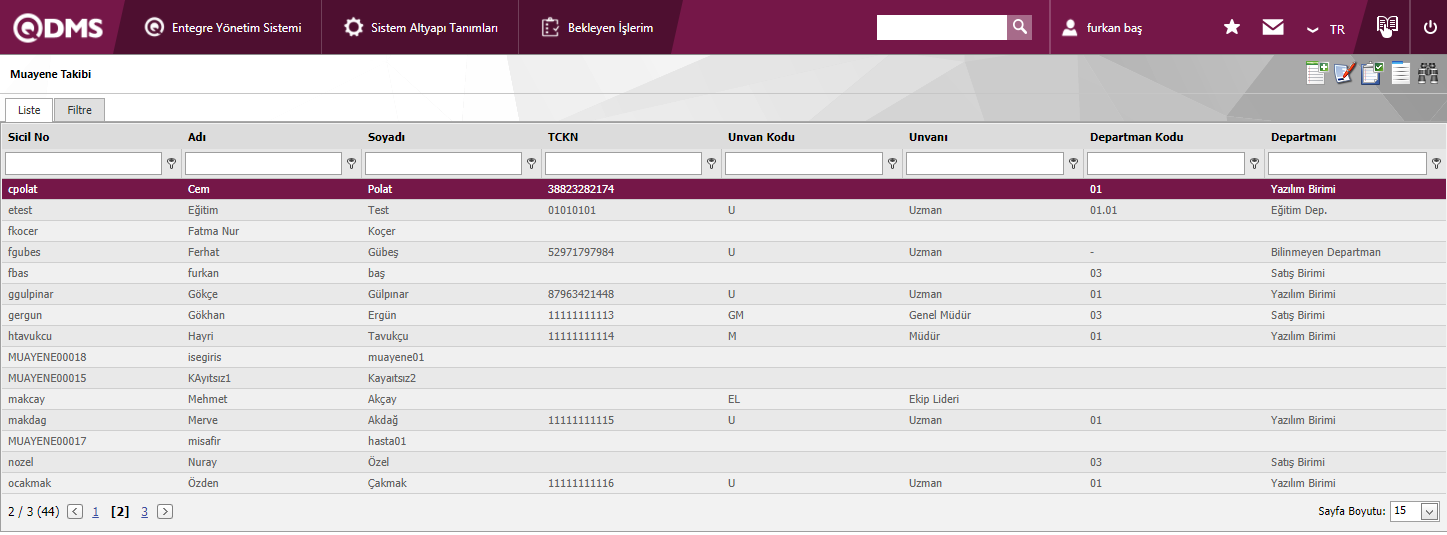Viewport: 1447px width, 535px height.
Task: Click the Soyadı column filter input
Action: pyautogui.click(x=443, y=163)
